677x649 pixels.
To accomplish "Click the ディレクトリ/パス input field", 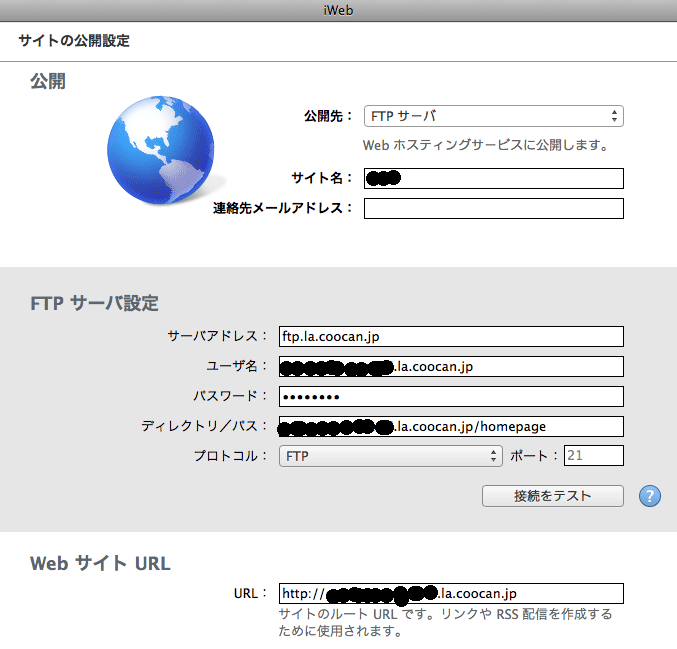I will click(x=451, y=427).
